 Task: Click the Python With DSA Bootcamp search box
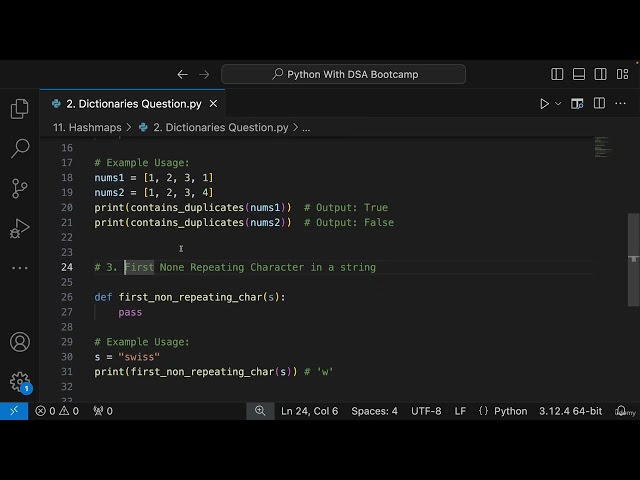343,74
